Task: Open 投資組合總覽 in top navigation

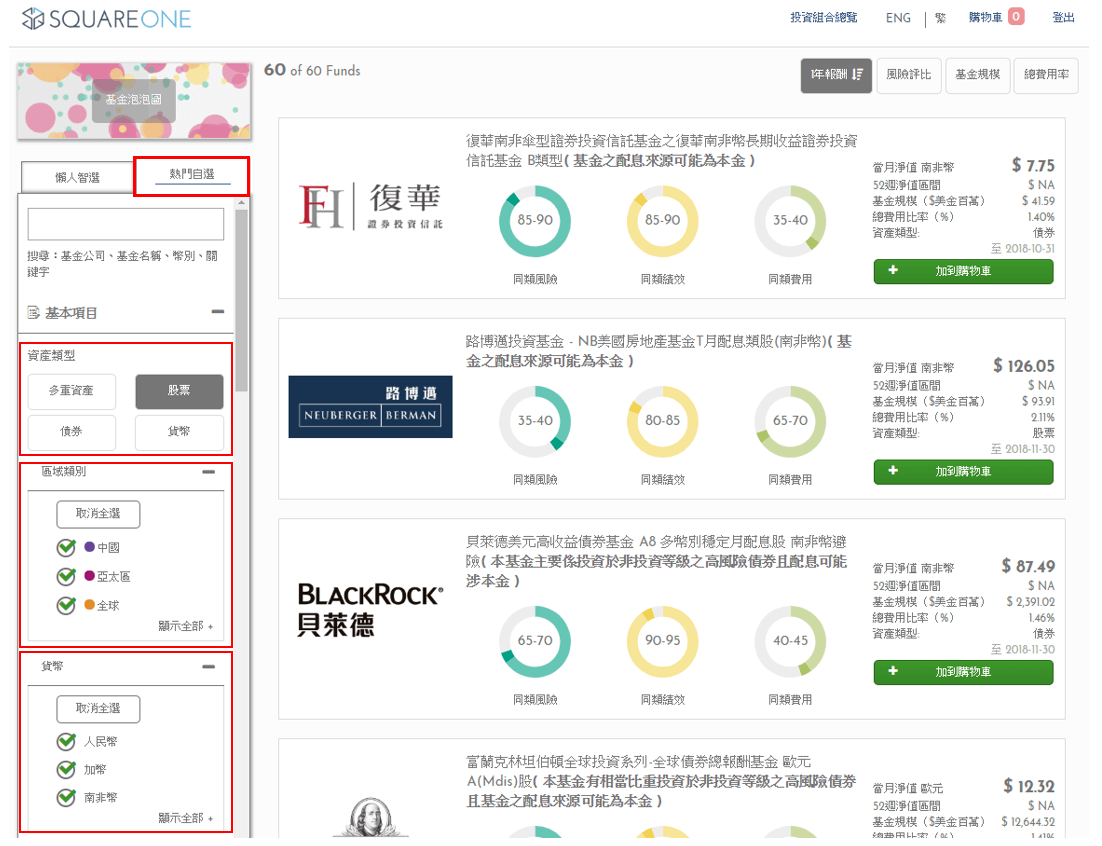Action: click(x=824, y=18)
